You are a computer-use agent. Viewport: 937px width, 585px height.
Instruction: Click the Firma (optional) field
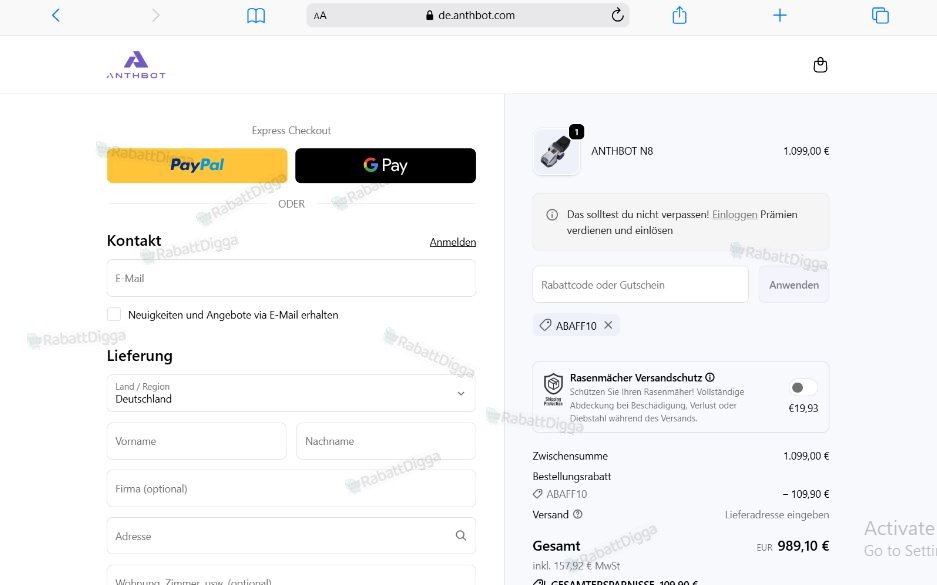coord(291,488)
